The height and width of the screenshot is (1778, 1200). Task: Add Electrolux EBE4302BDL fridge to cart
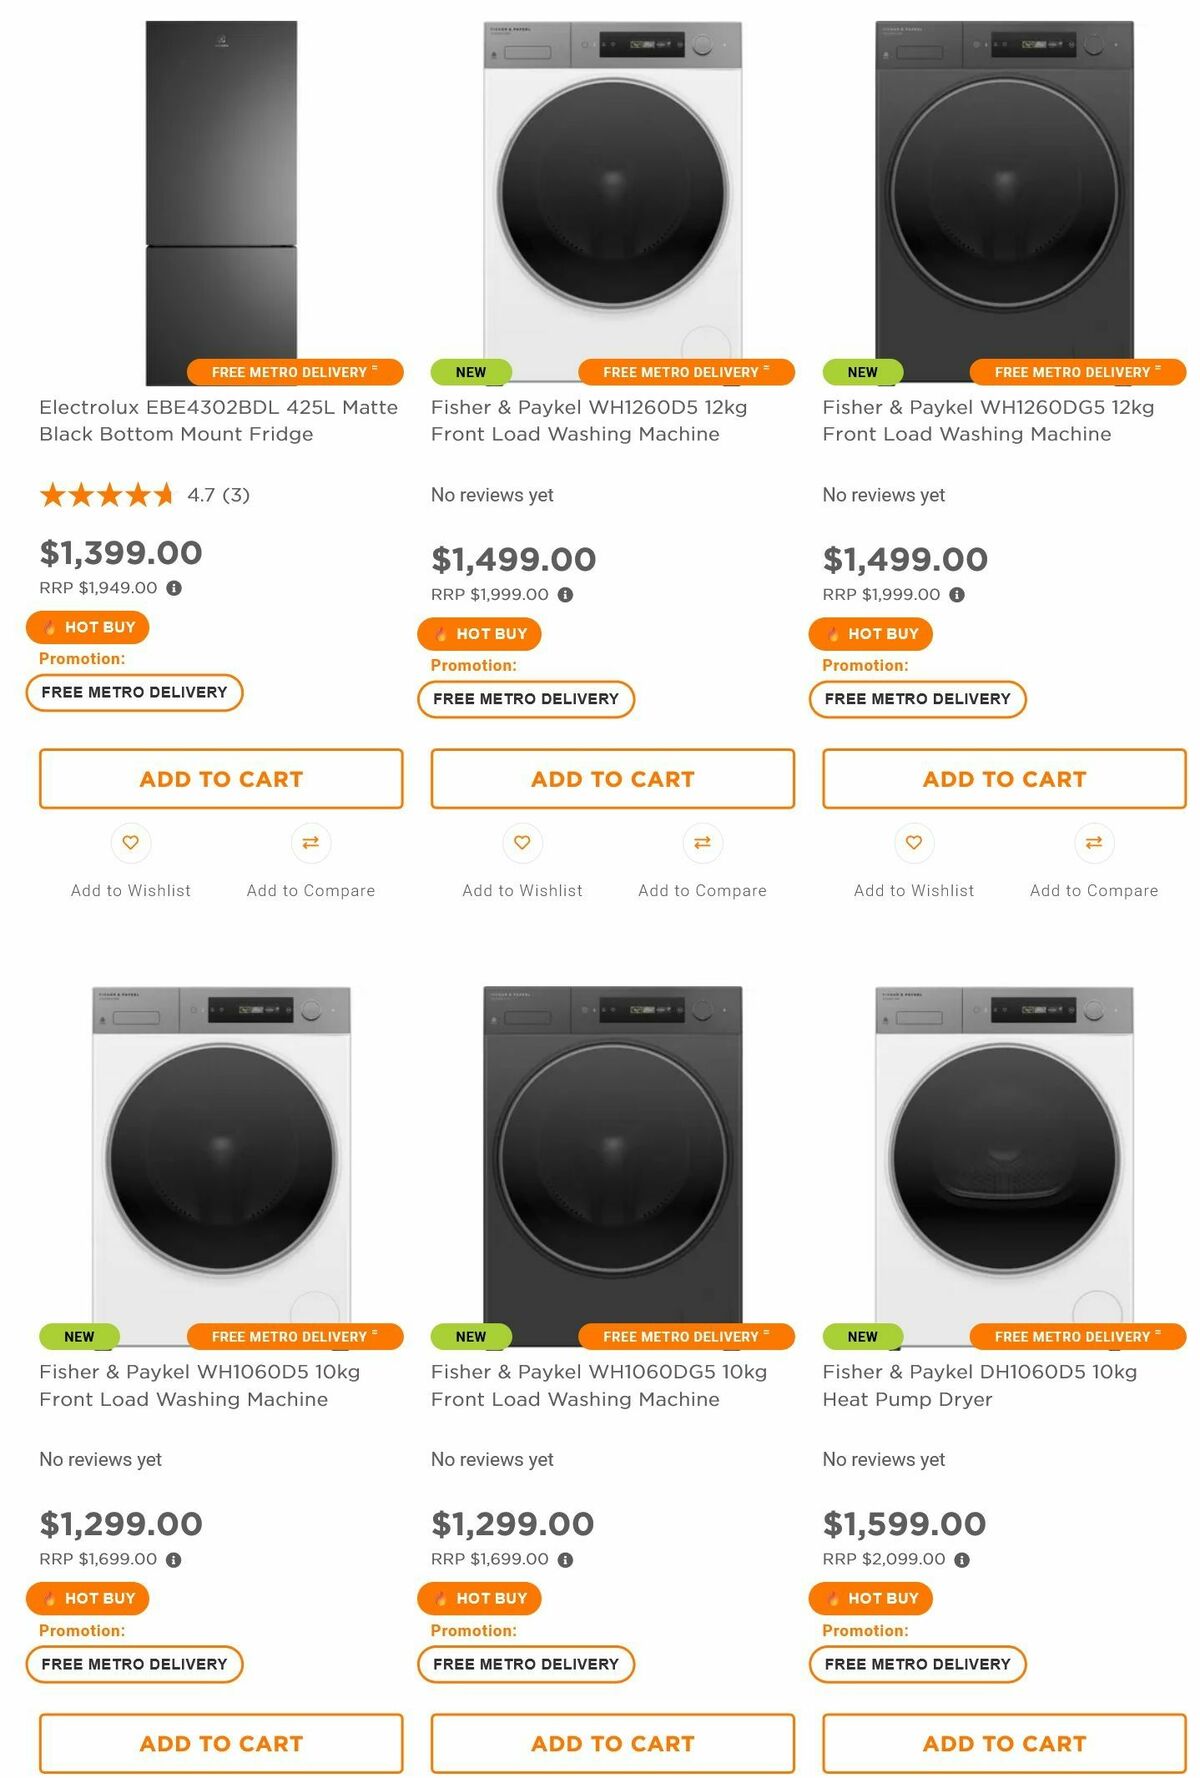221,778
